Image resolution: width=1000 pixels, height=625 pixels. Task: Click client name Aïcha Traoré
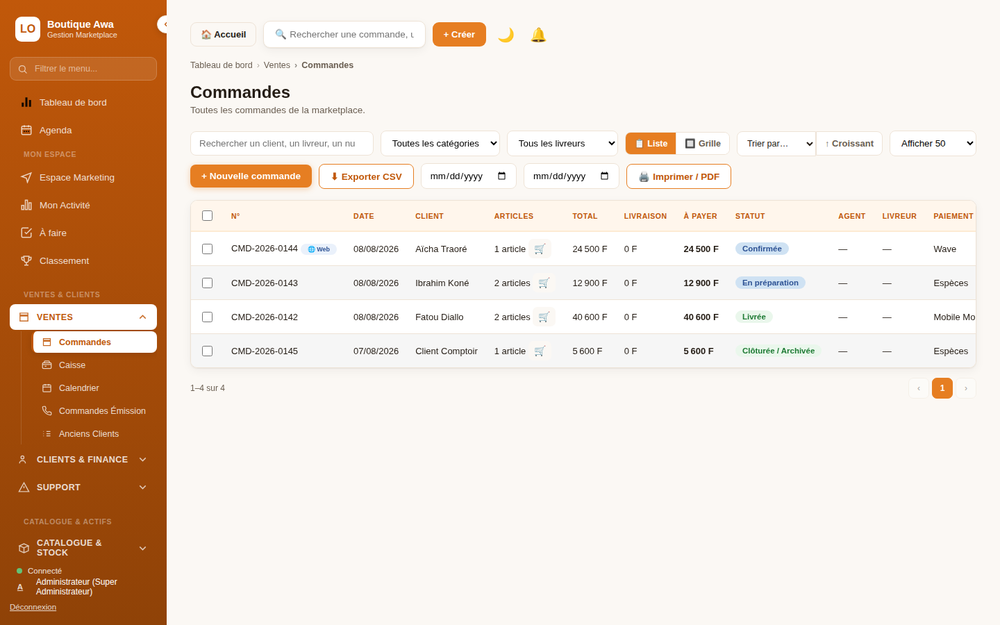pyautogui.click(x=441, y=249)
